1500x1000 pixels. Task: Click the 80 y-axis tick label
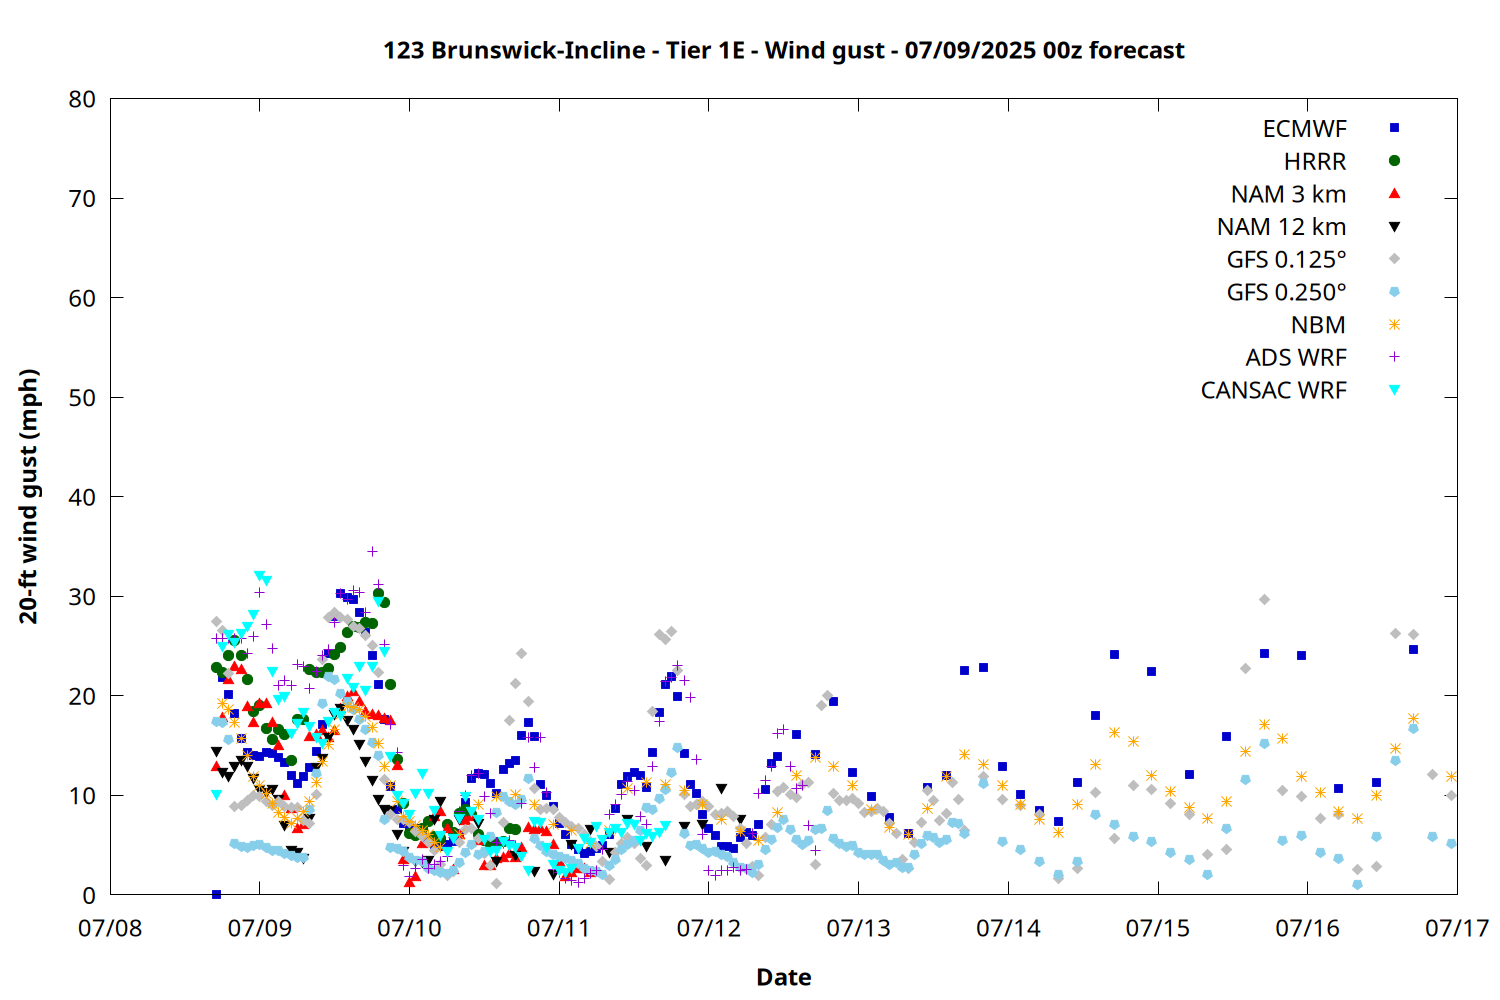click(83, 100)
